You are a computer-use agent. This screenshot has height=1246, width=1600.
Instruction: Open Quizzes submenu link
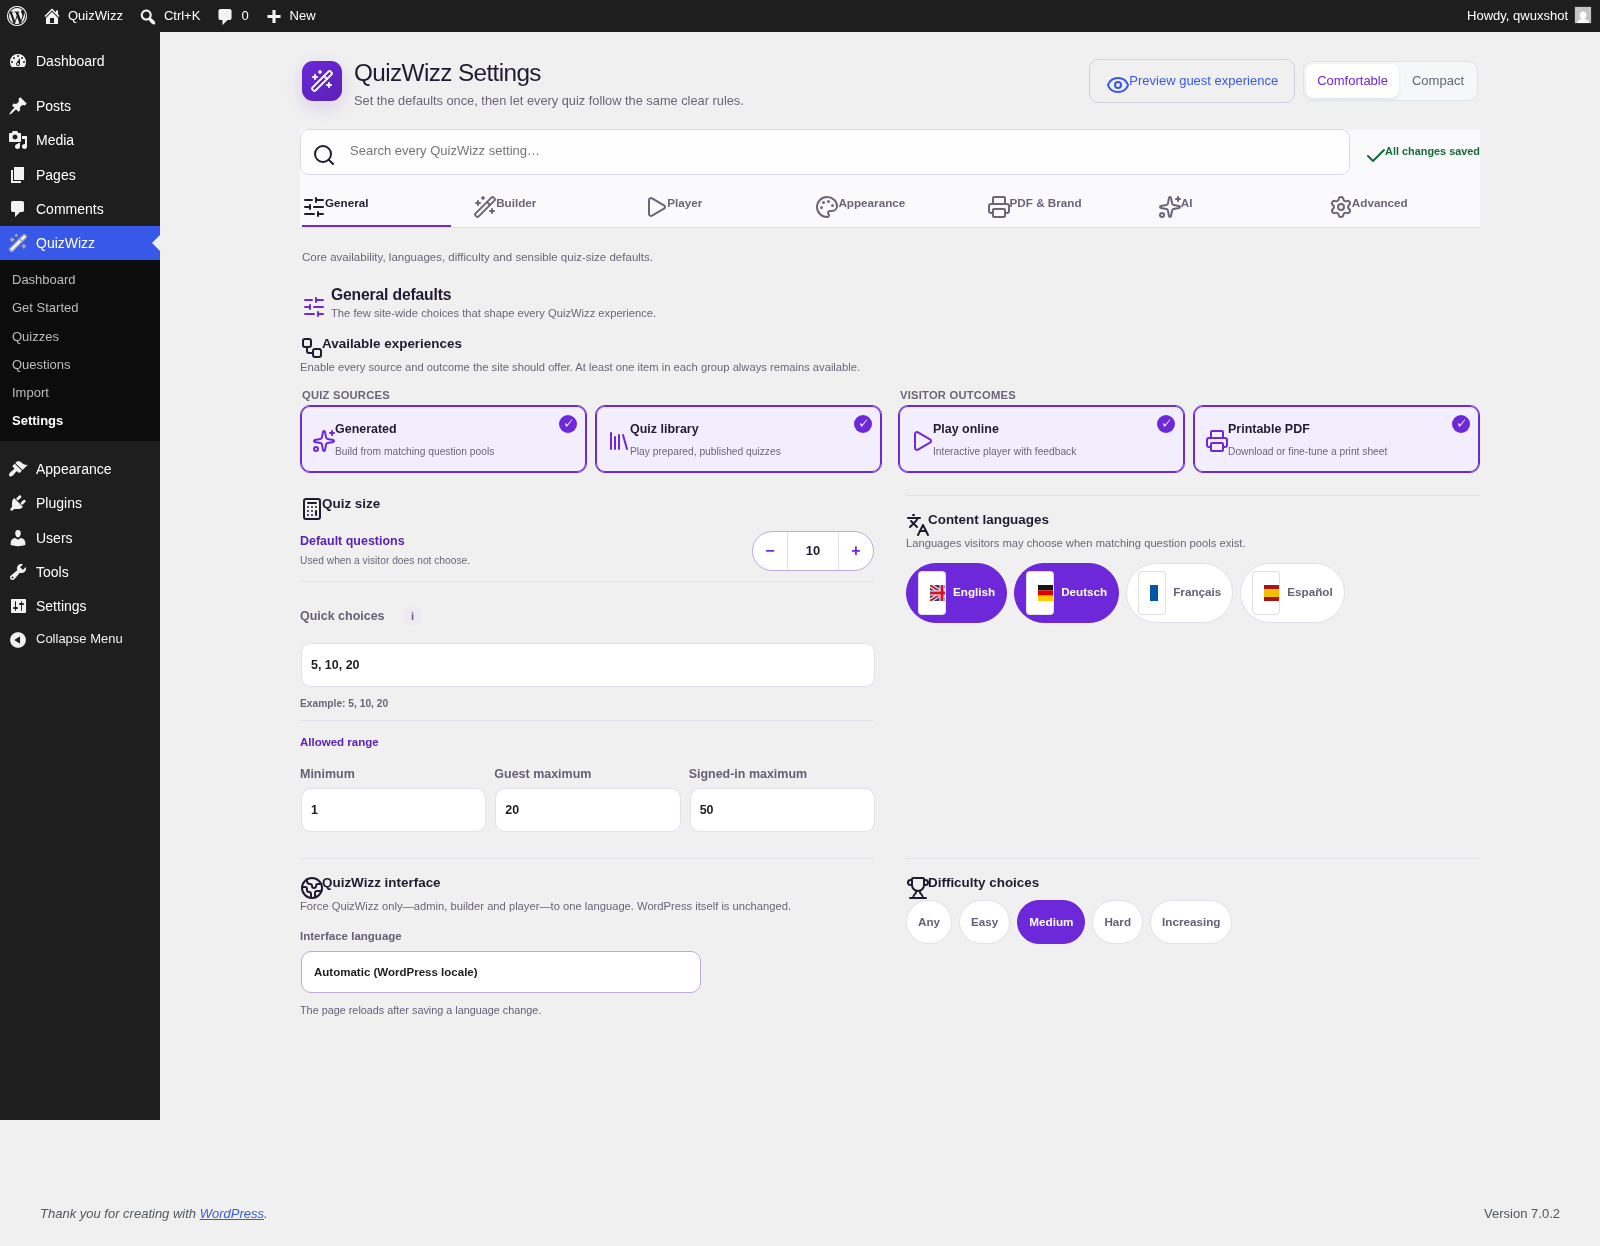36,337
